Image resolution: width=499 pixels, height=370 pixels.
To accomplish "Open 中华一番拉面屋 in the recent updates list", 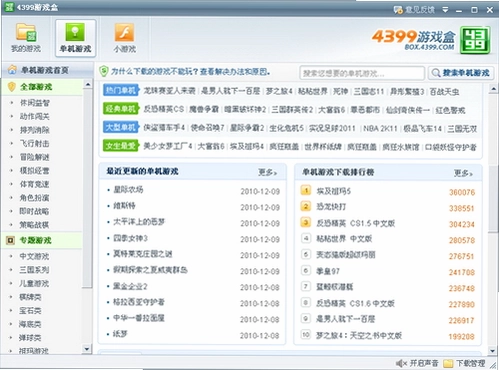I will [x=139, y=318].
